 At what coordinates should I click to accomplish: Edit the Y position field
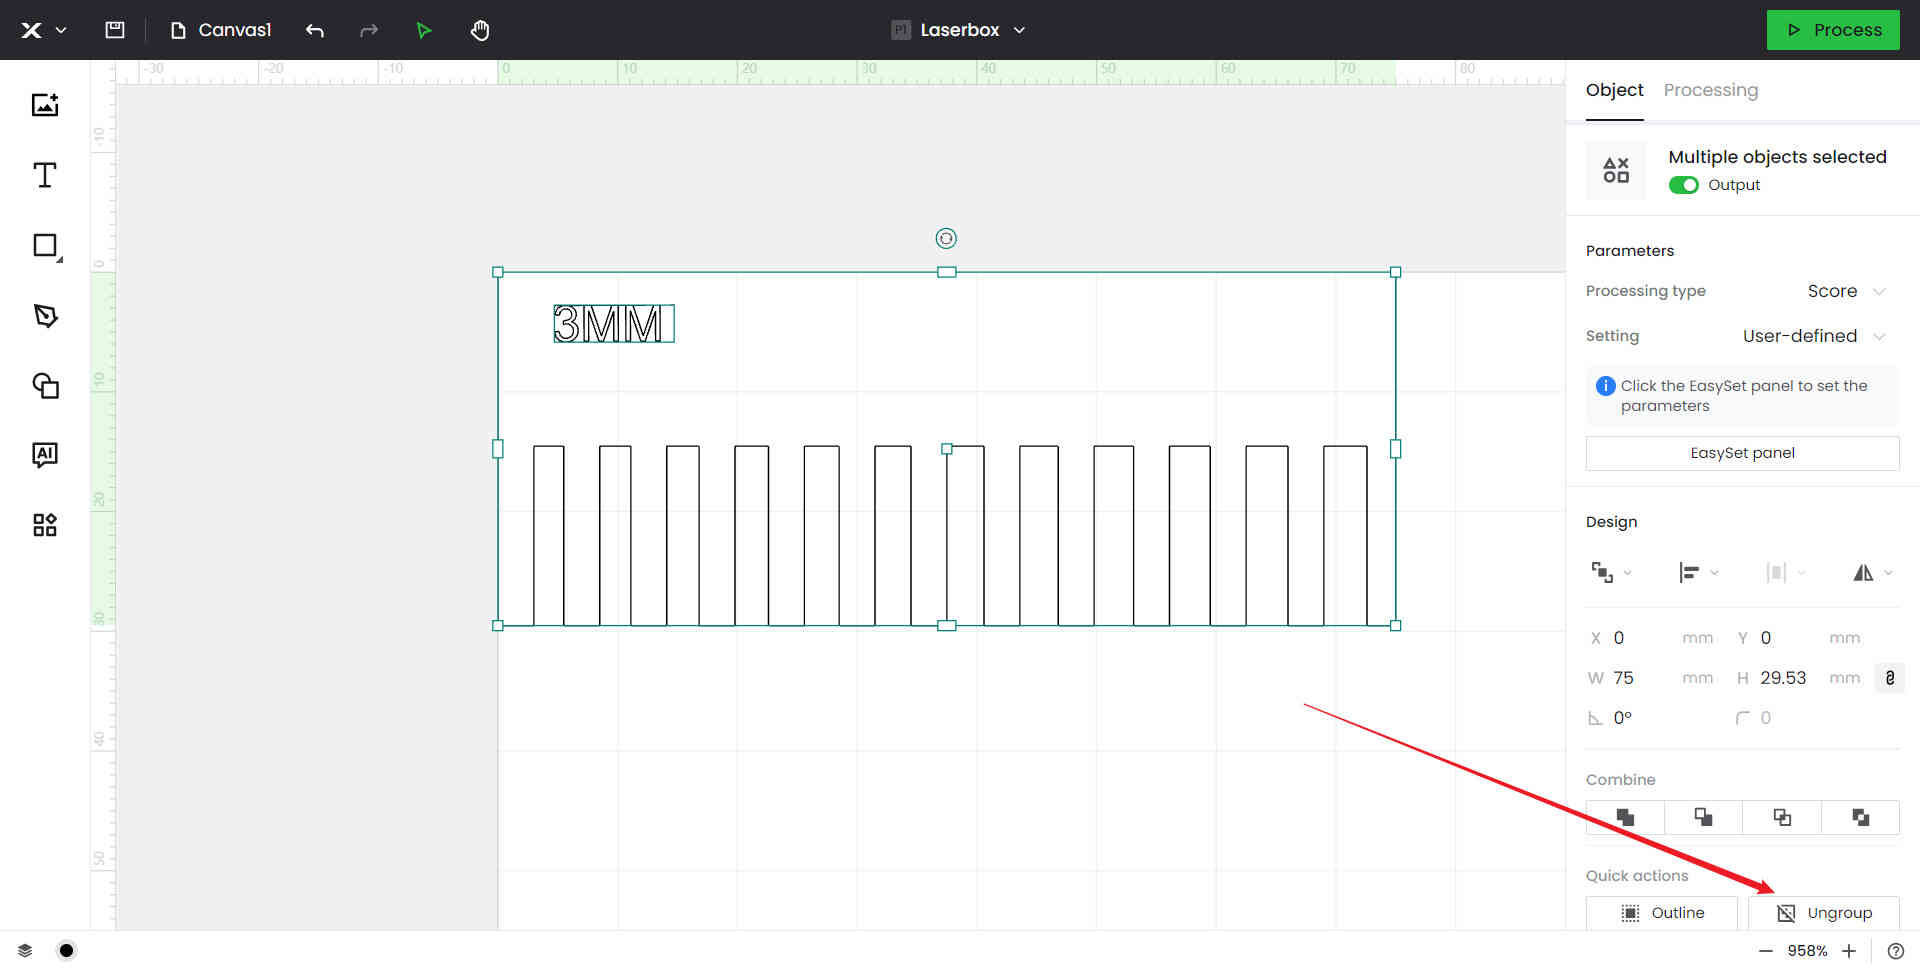pos(1797,638)
